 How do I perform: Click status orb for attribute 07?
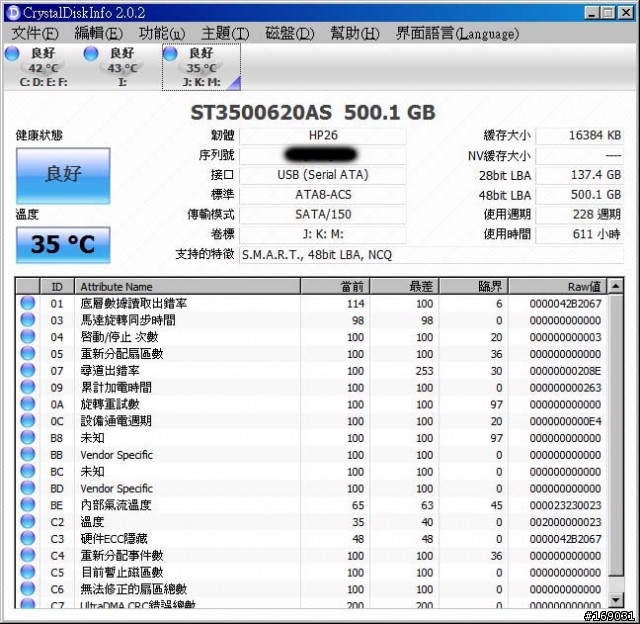point(28,370)
